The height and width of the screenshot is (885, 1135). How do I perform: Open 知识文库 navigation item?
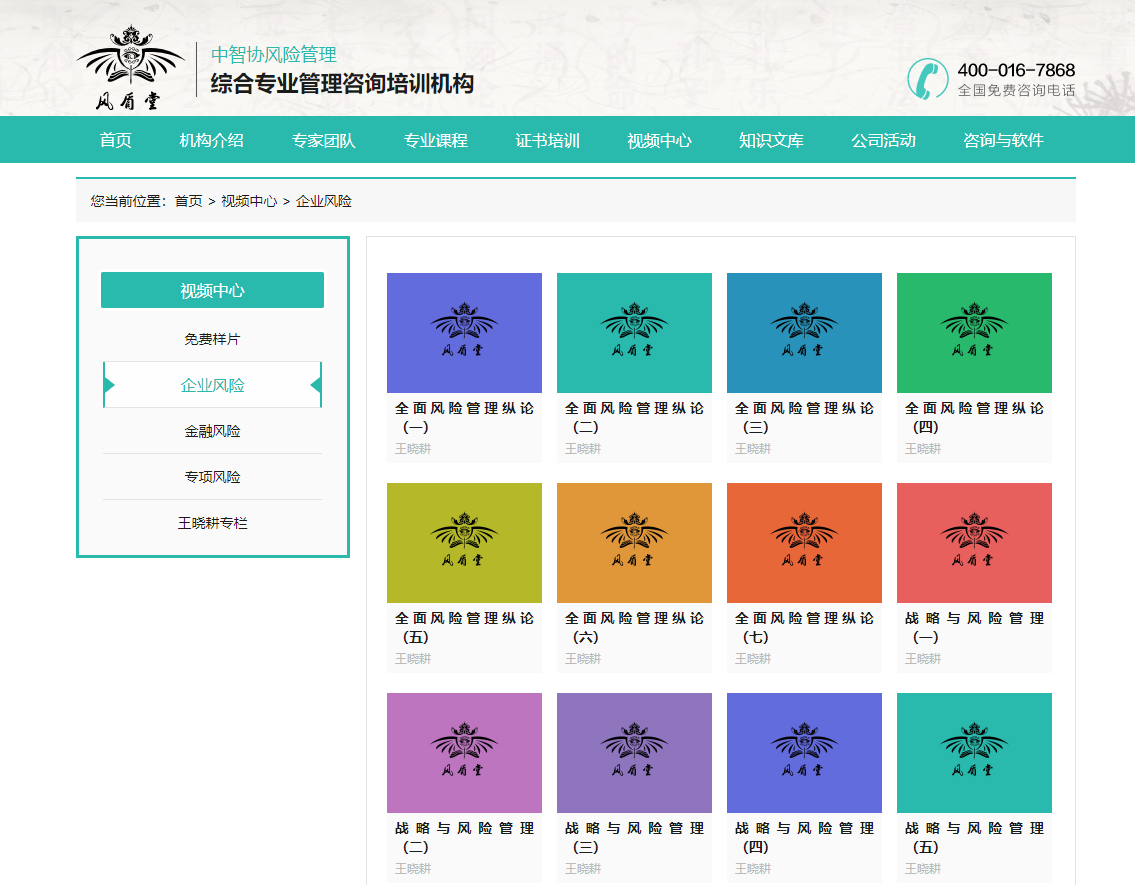(x=772, y=140)
